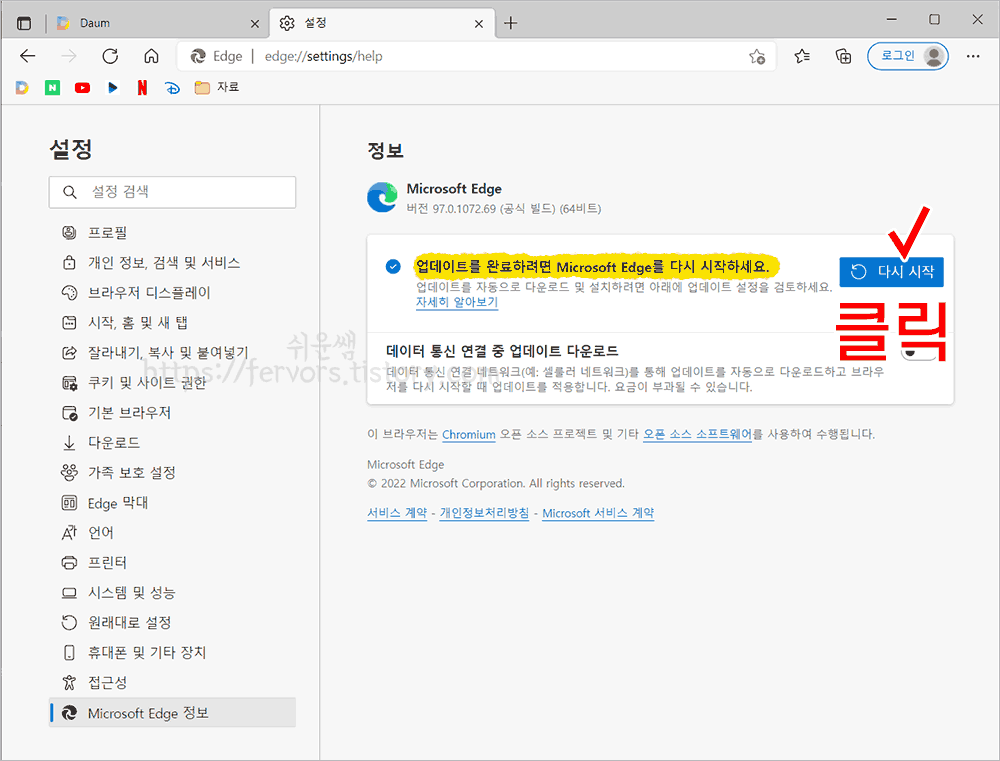Go back with the back arrow
Image resolution: width=1000 pixels, height=761 pixels.
click(x=27, y=56)
